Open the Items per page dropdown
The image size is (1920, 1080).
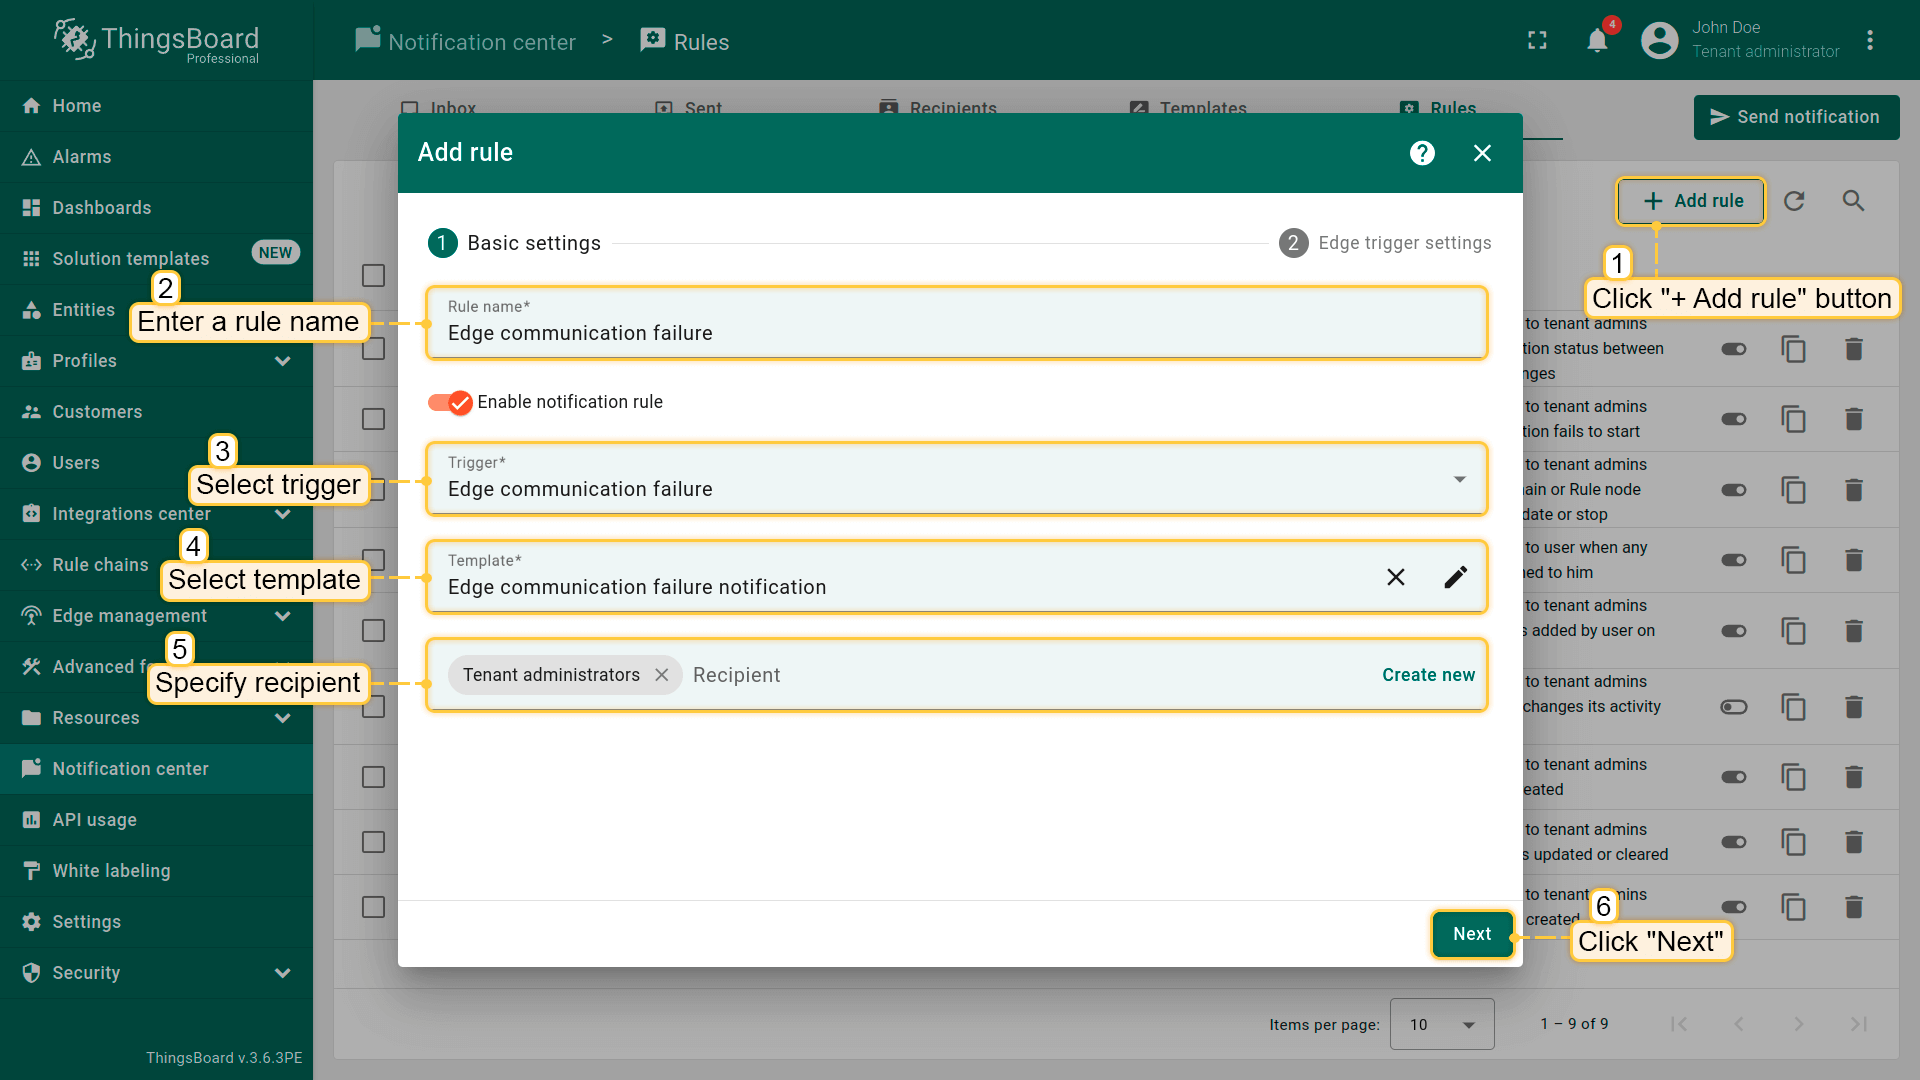tap(1441, 1024)
